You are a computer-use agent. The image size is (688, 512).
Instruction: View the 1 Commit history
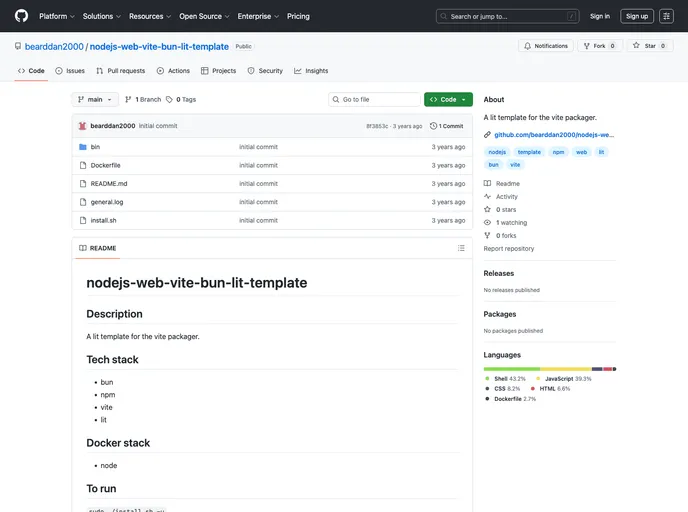447,126
